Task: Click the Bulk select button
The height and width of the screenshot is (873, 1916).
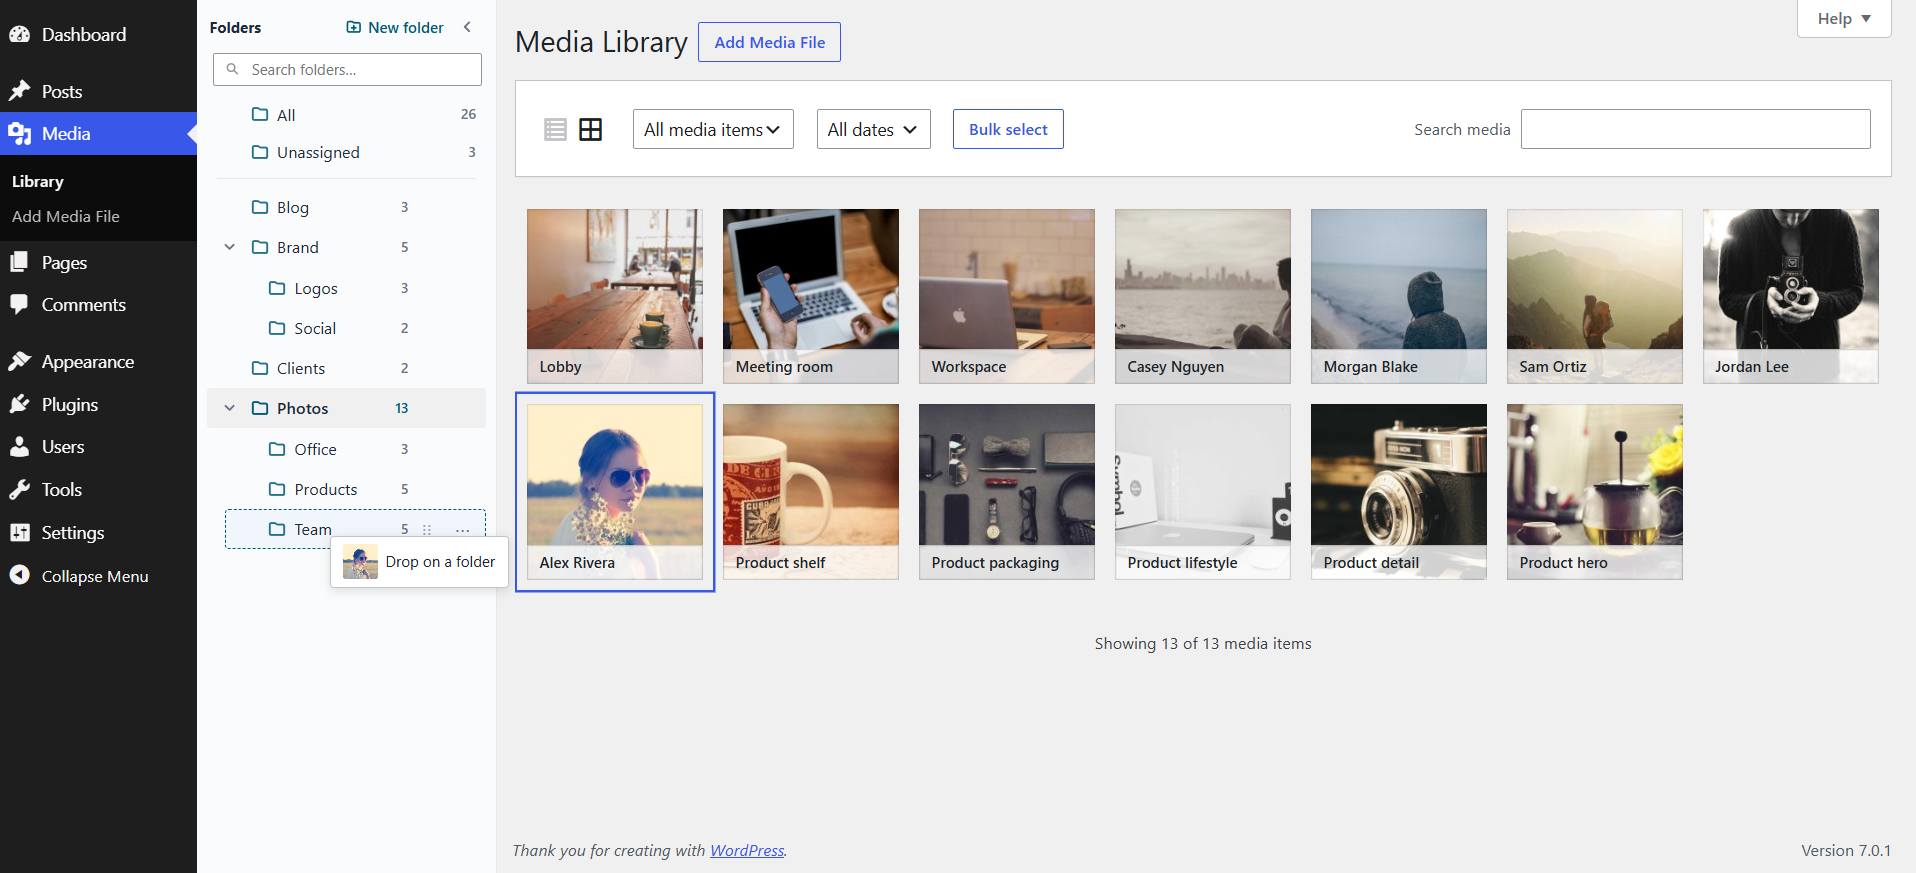Action: click(x=1008, y=129)
